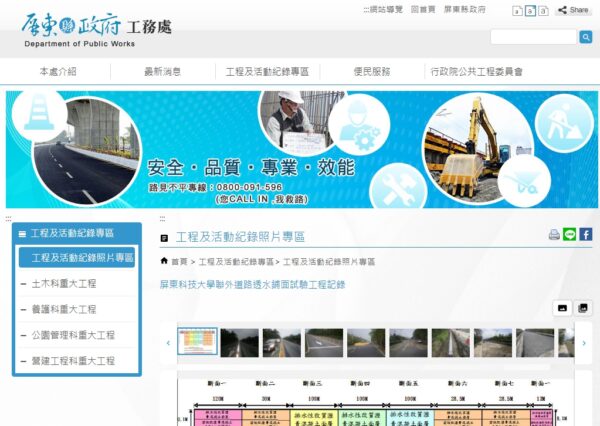Open the 便民服務 menu
This screenshot has height=426, width=600.
pyautogui.click(x=372, y=72)
